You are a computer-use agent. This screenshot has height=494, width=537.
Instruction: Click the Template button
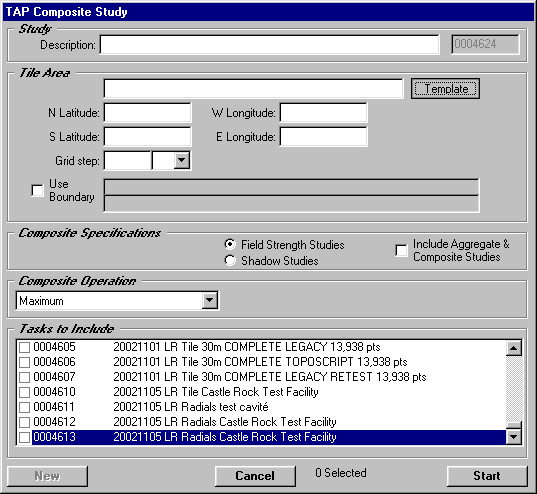[x=445, y=89]
